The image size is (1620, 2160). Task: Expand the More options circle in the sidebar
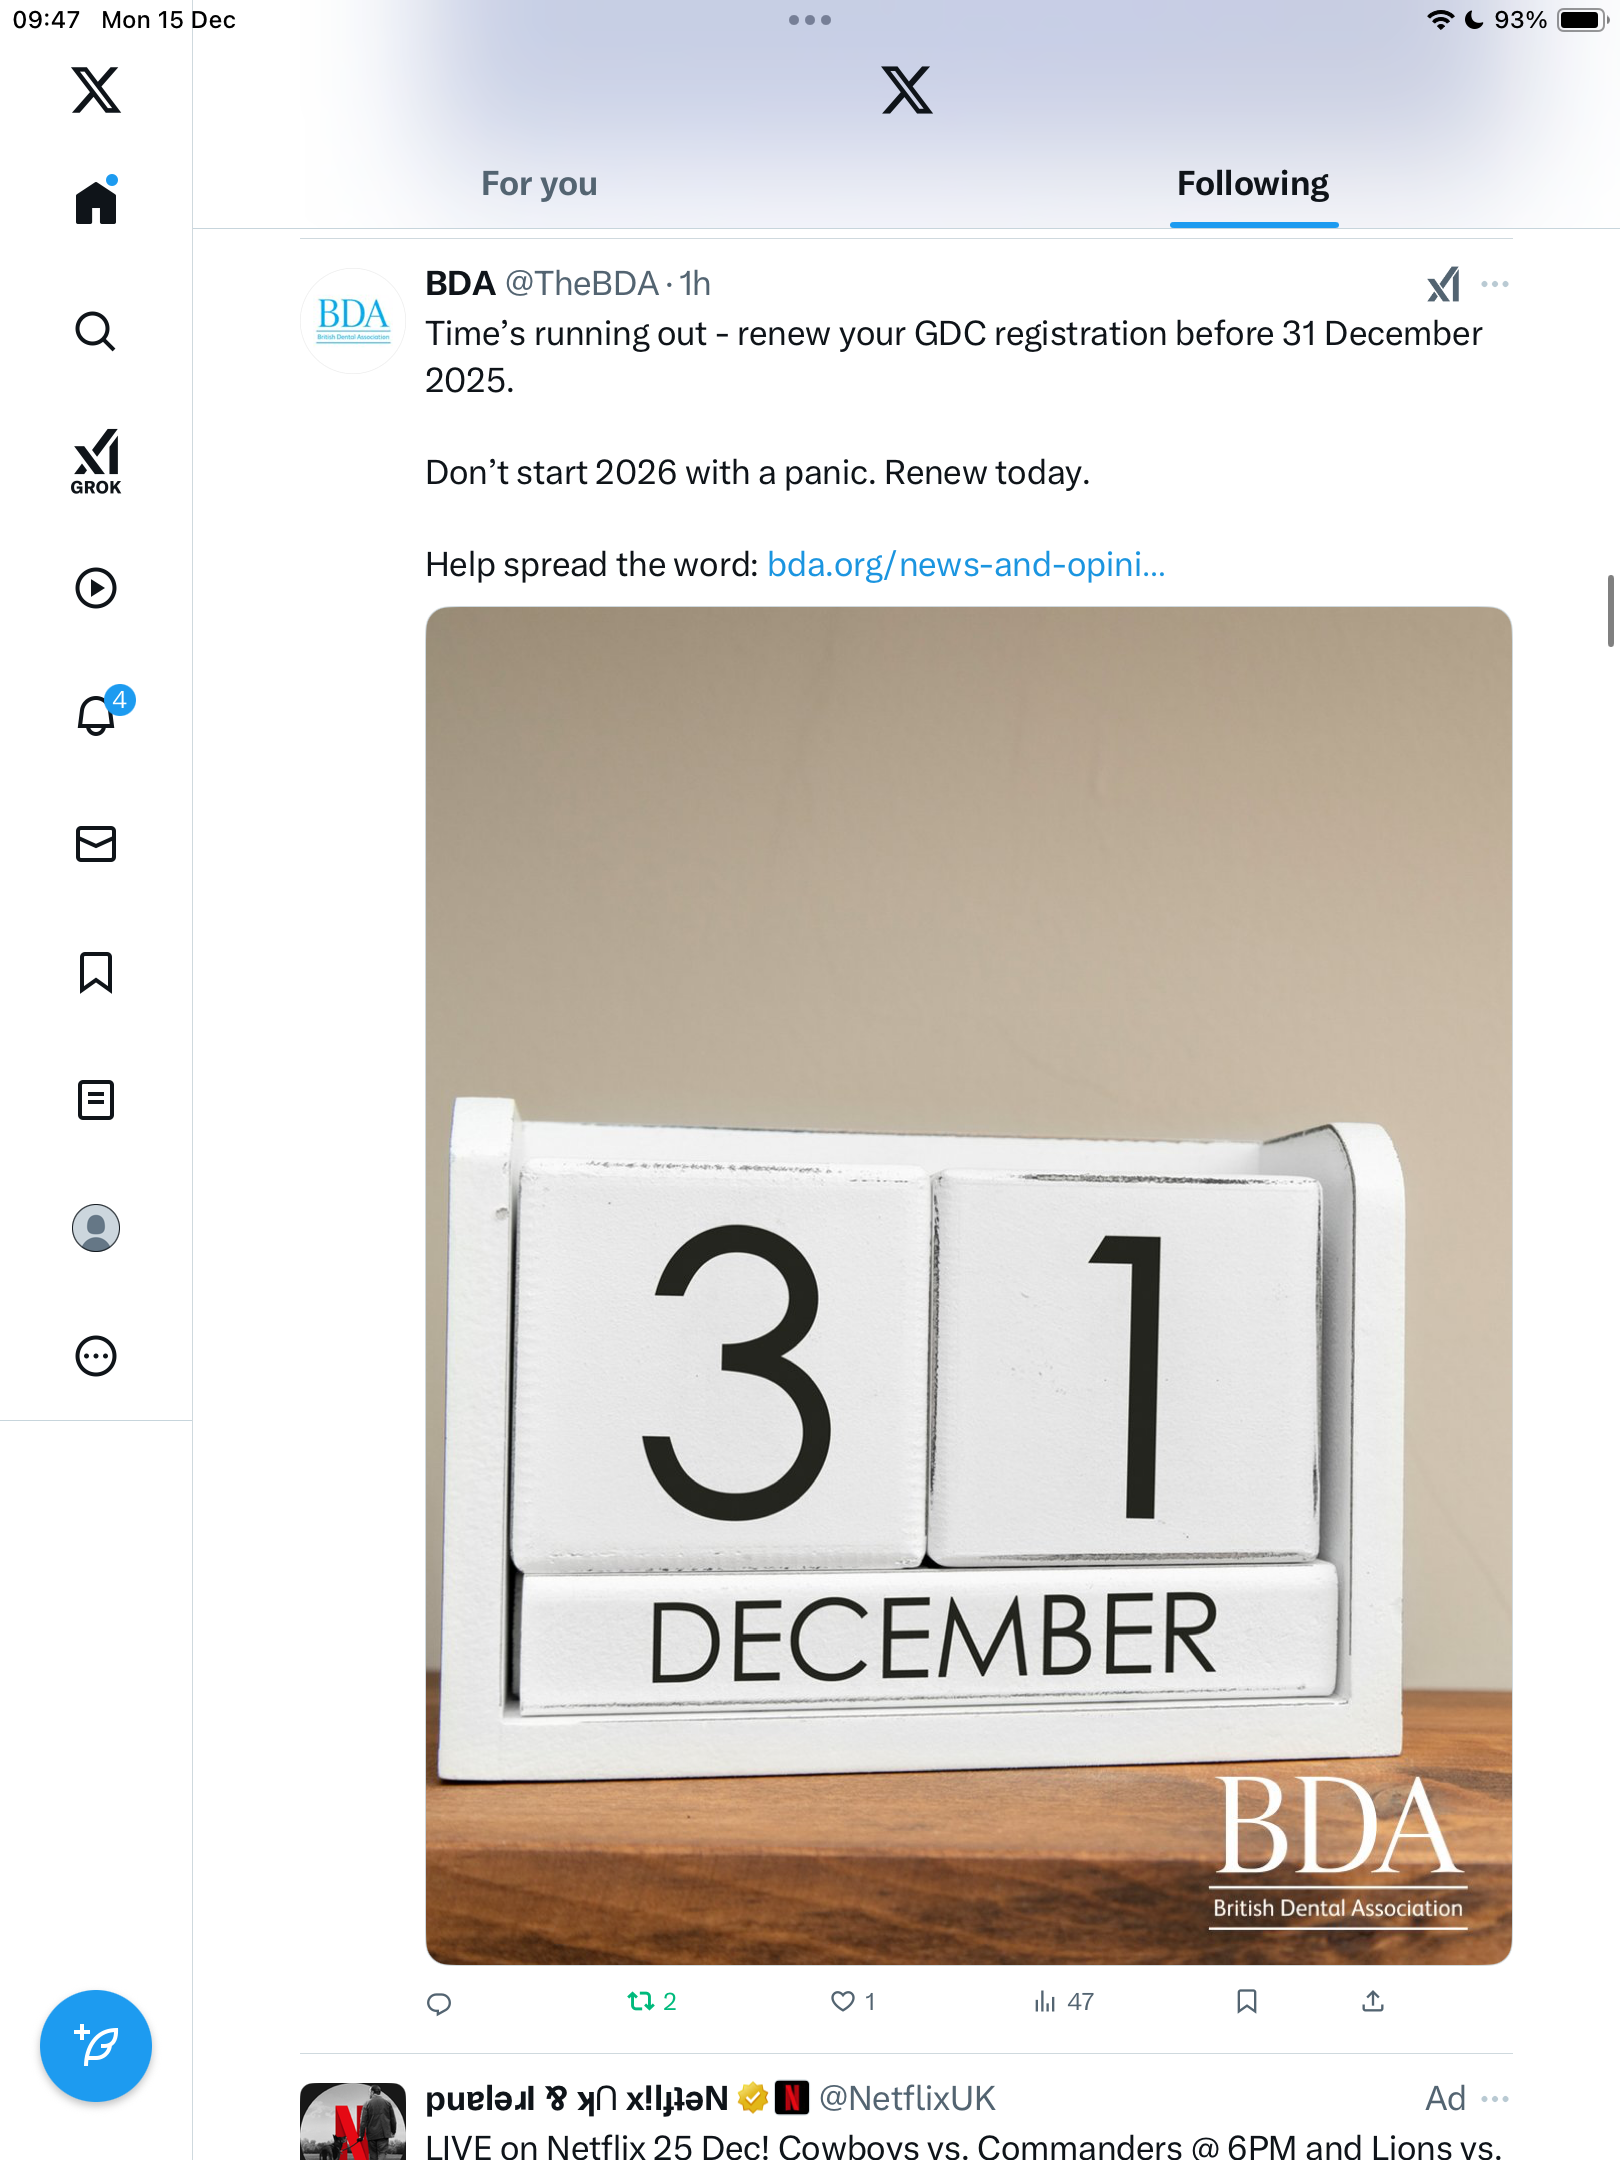click(x=96, y=1356)
